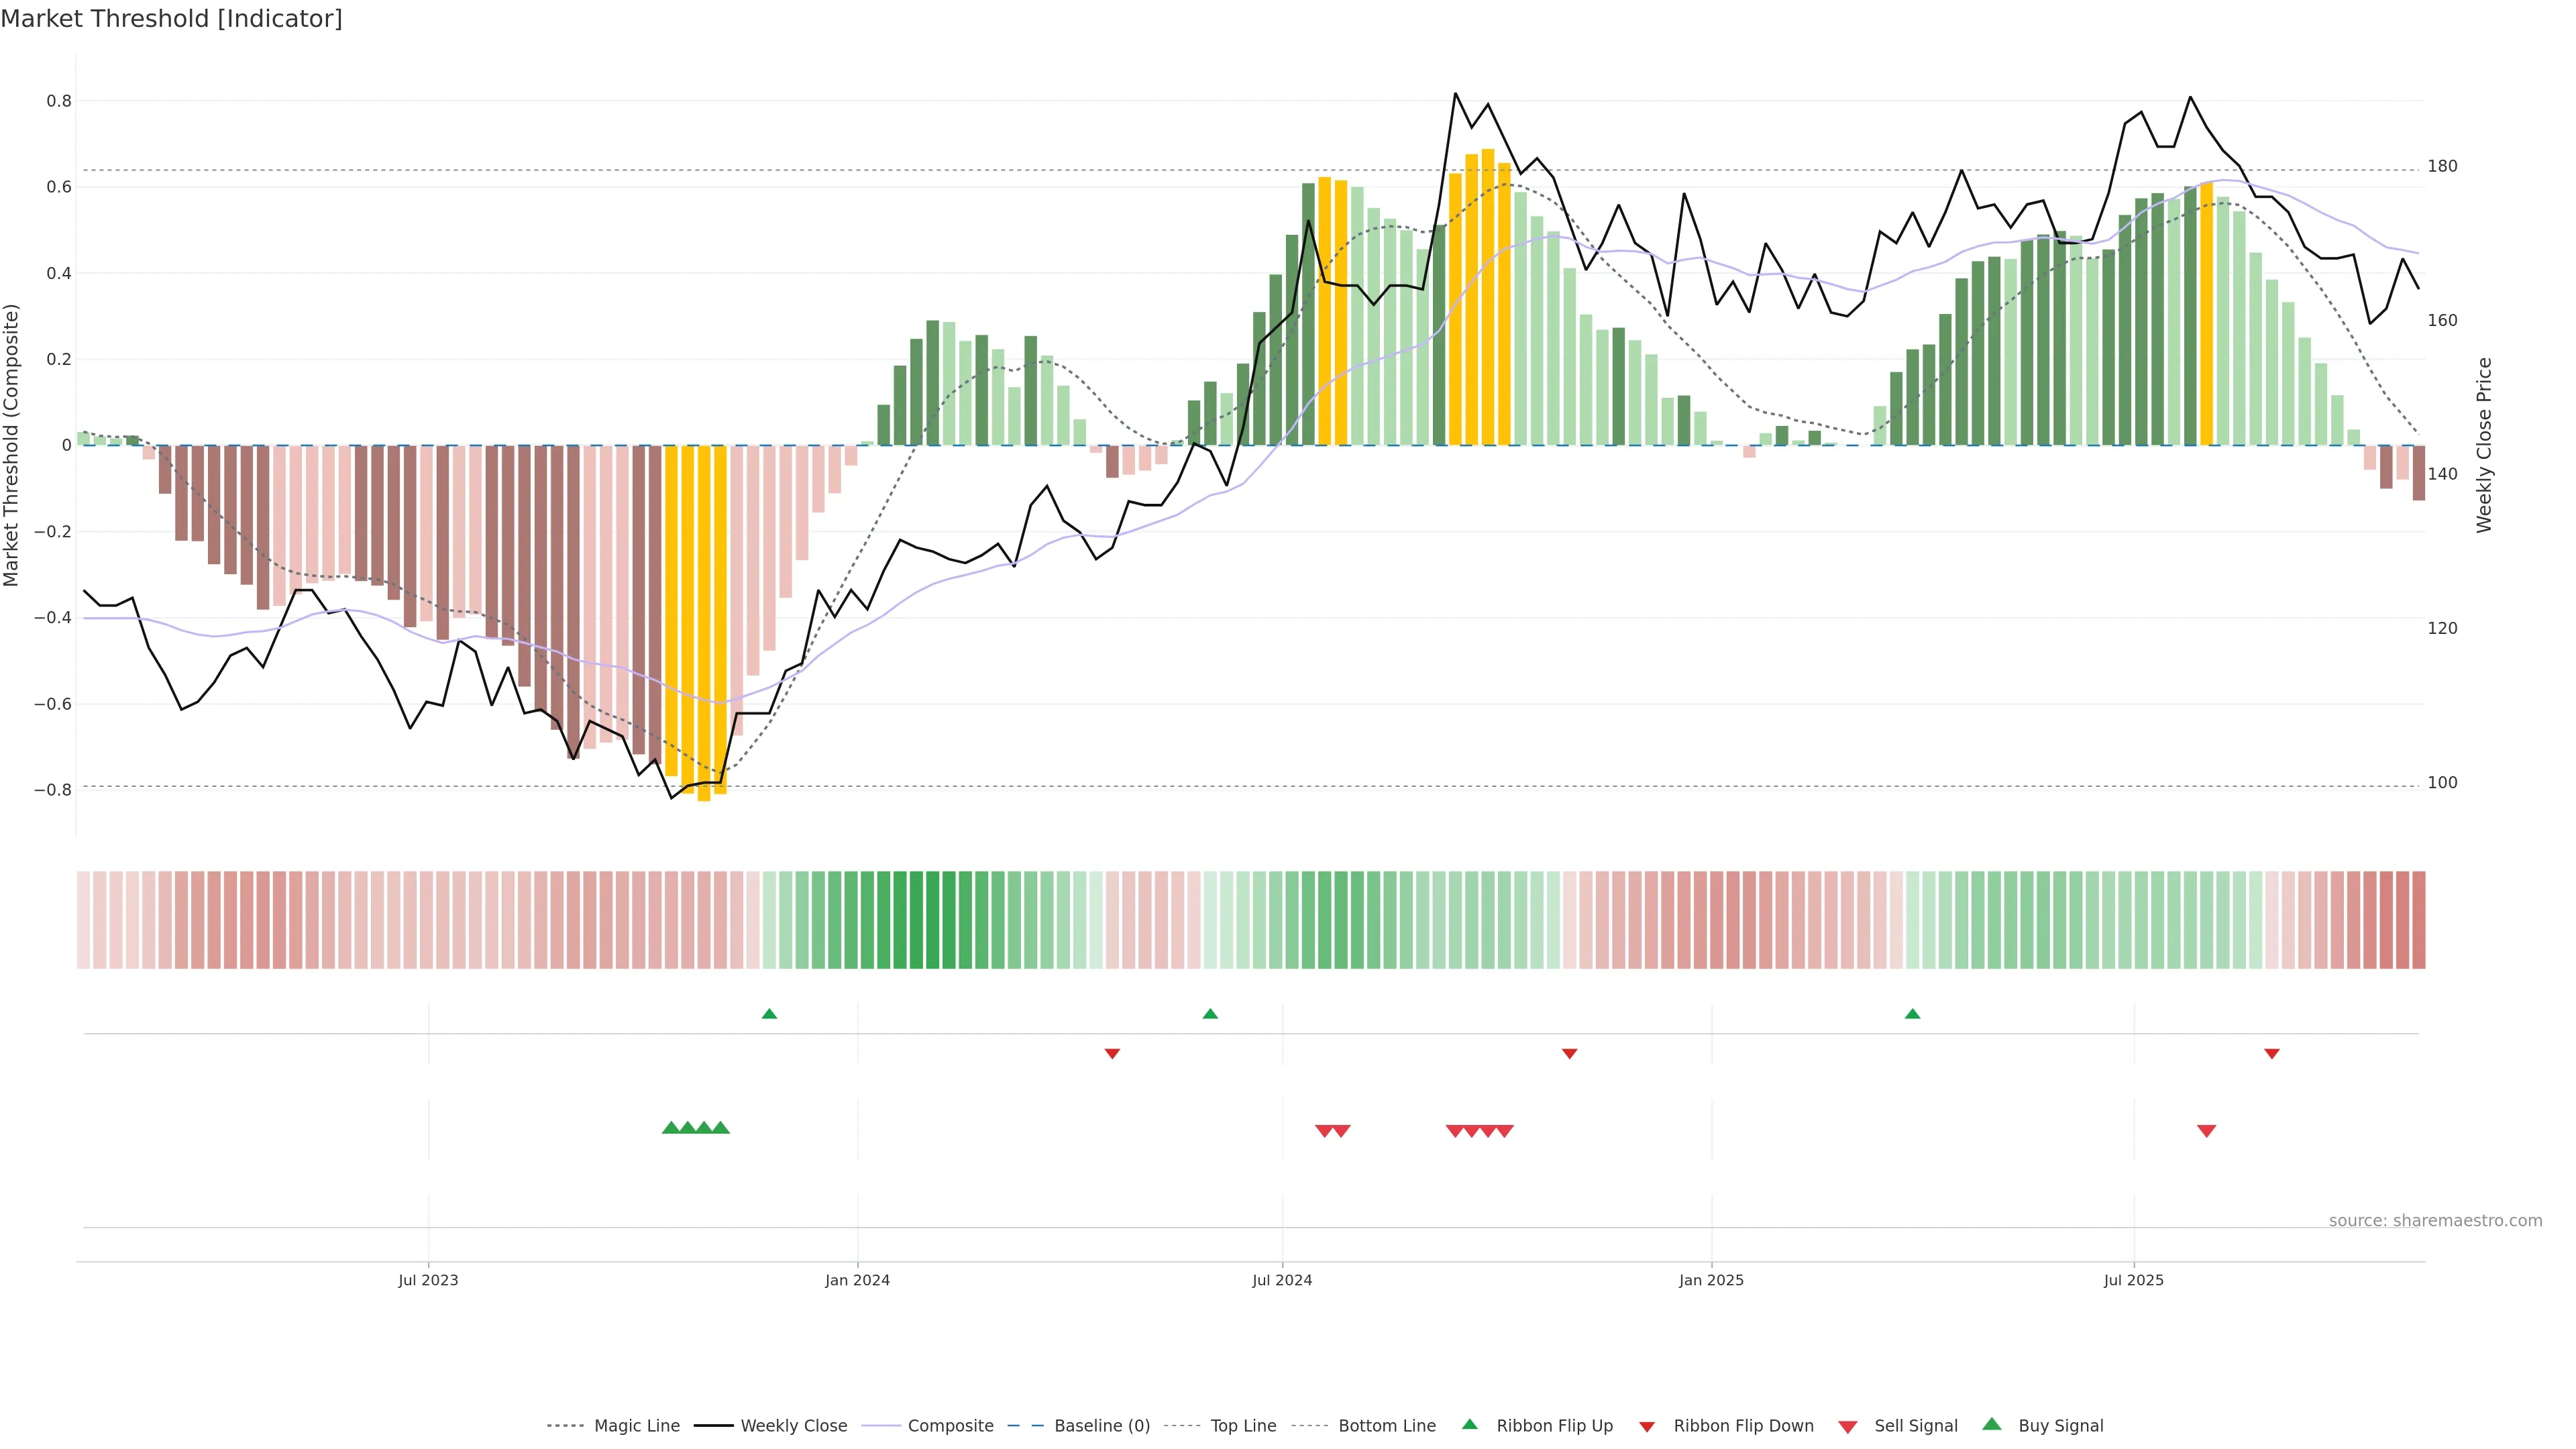Click the Ribbon Flip Up marker in 2025

point(1912,1014)
